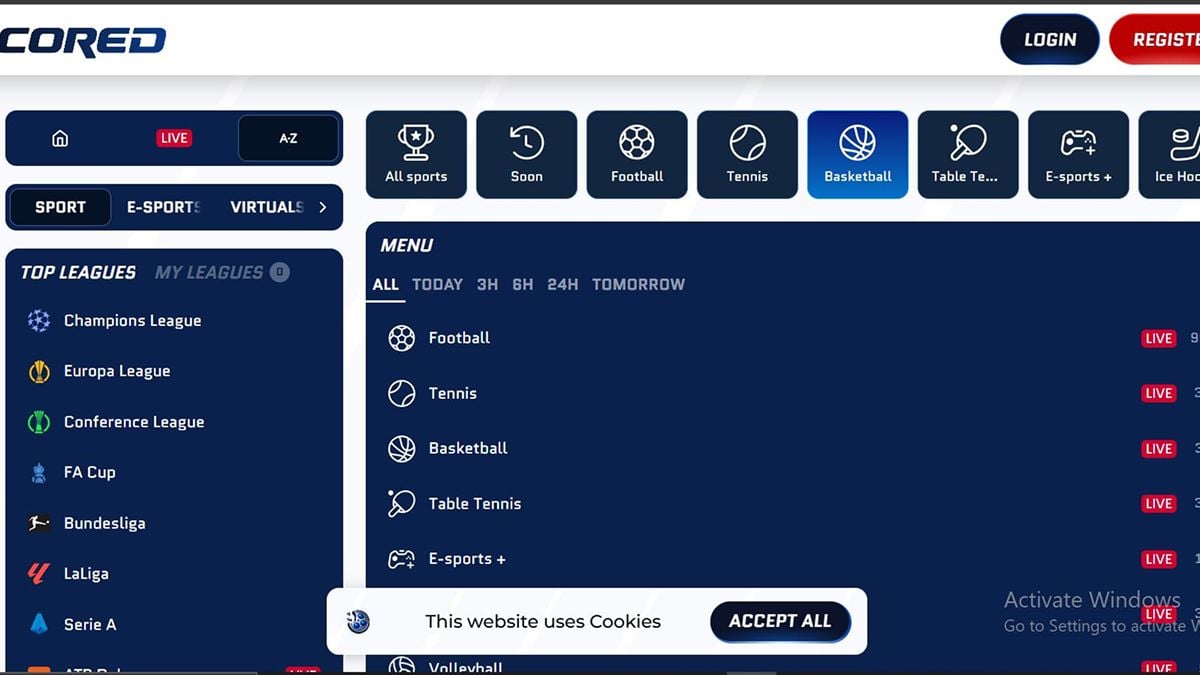
Task: Open the Table Tennis paddle tile
Action: pos(968,154)
